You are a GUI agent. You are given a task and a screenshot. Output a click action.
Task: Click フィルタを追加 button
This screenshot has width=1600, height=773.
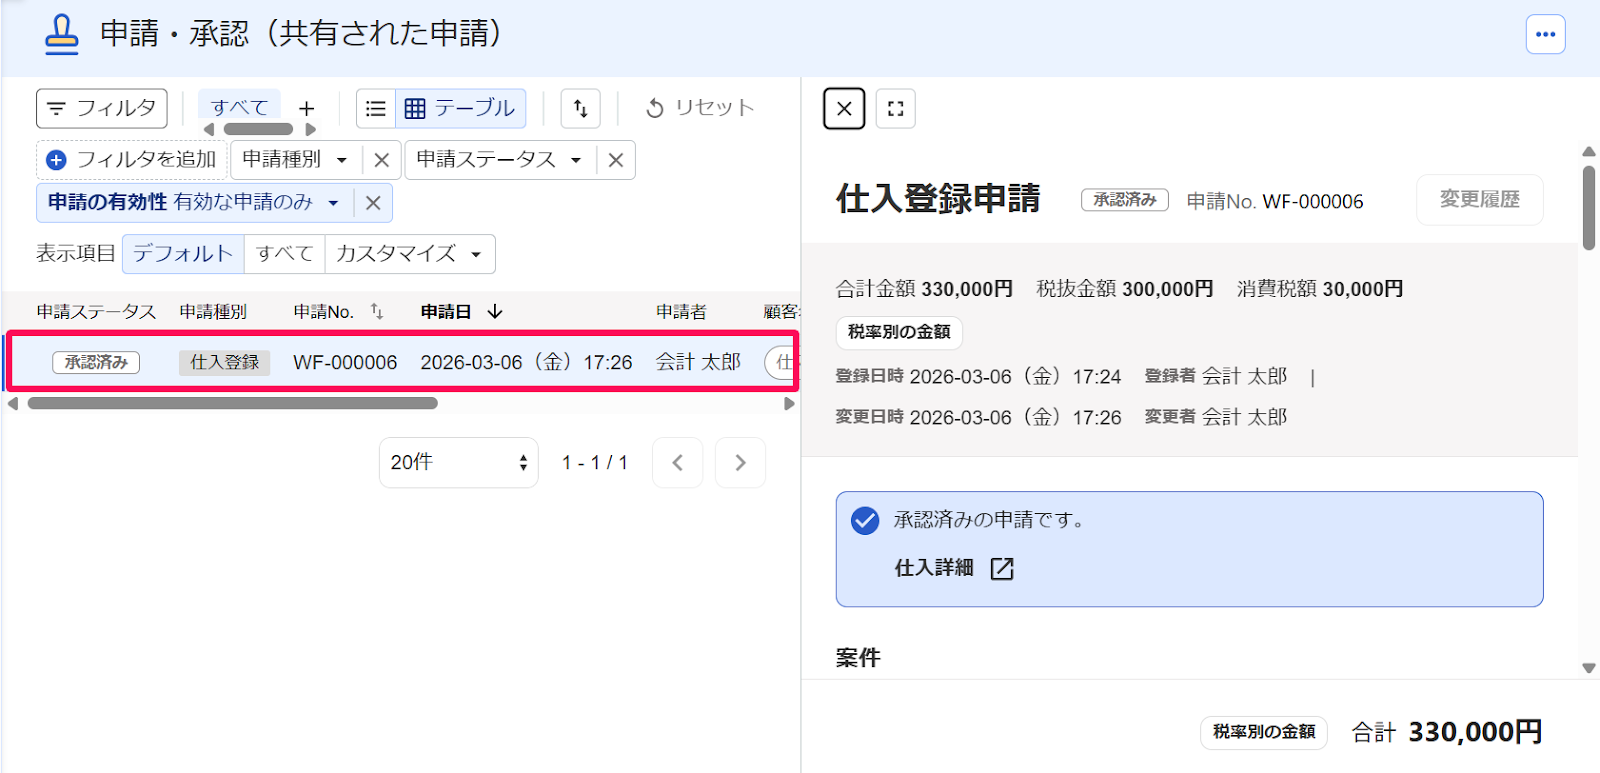coord(132,159)
